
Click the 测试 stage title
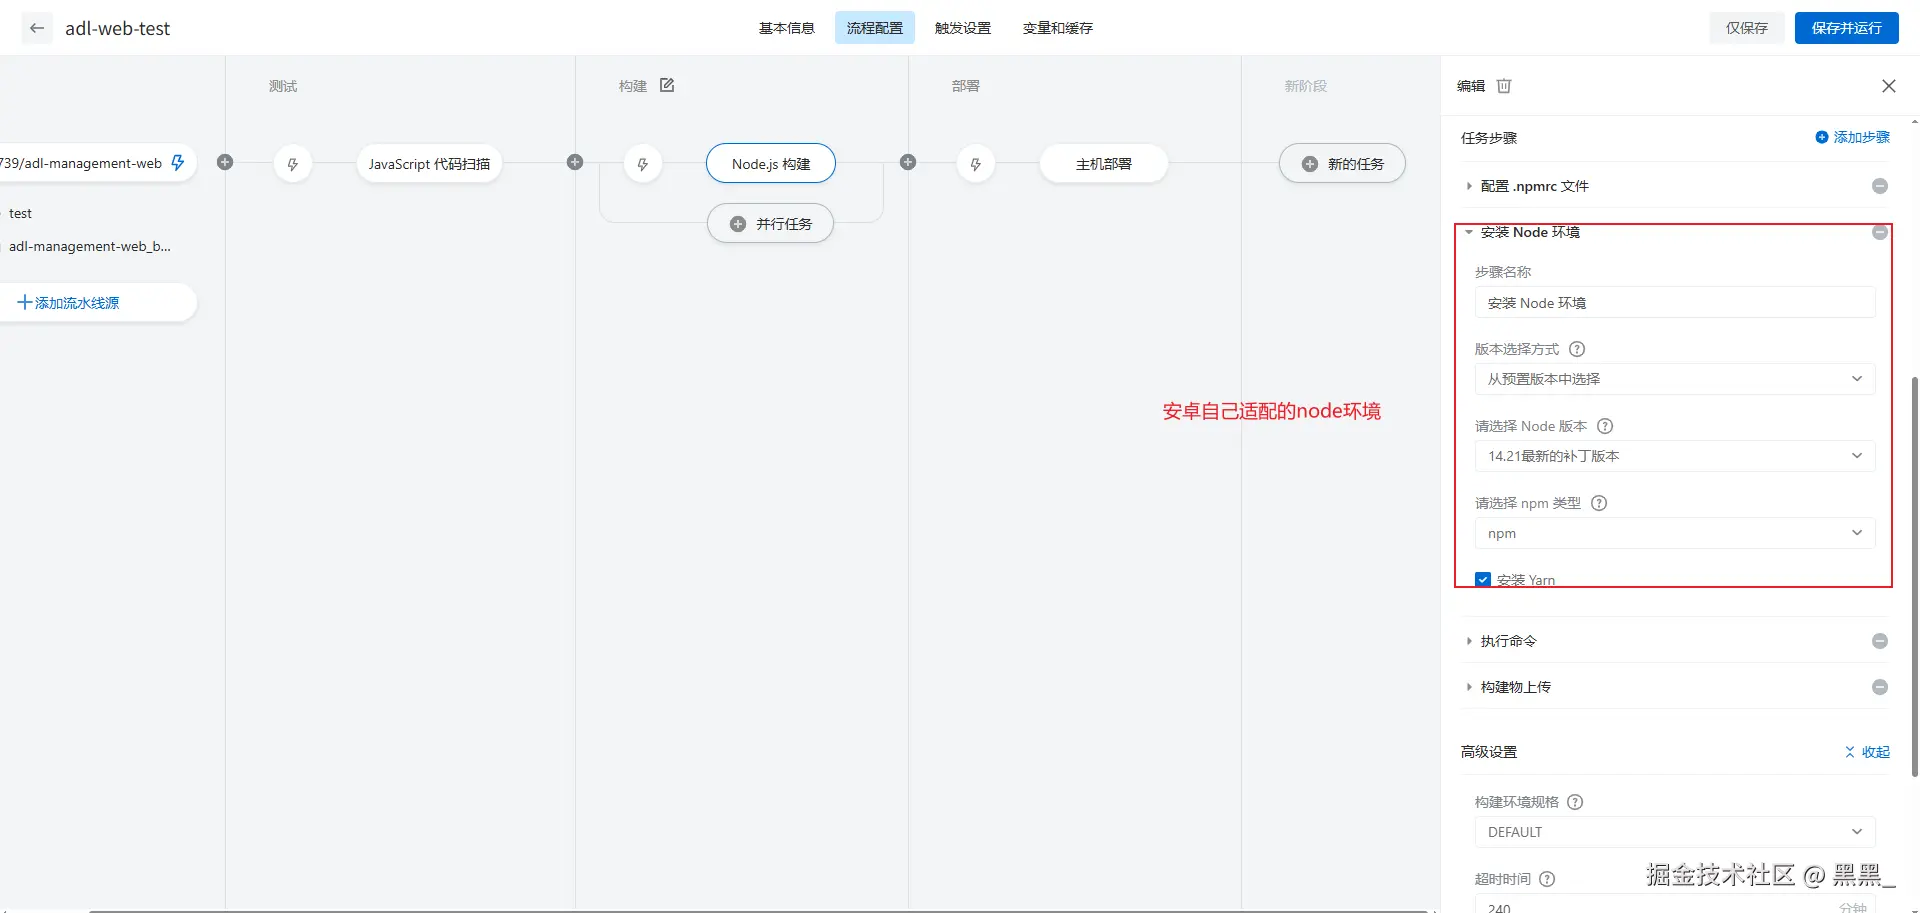283,86
